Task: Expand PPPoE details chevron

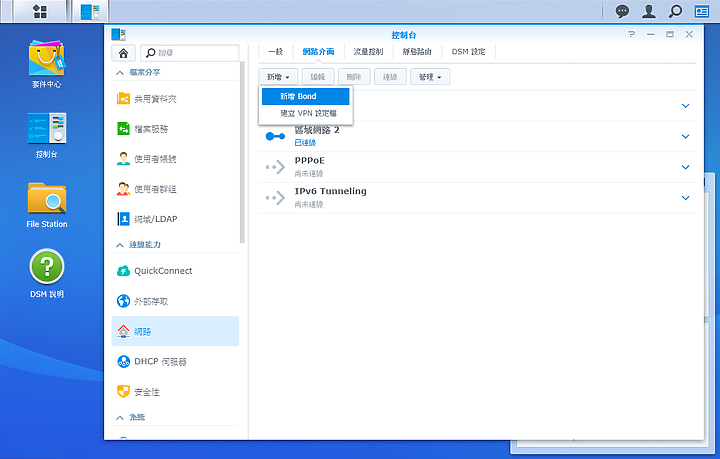Action: point(686,167)
